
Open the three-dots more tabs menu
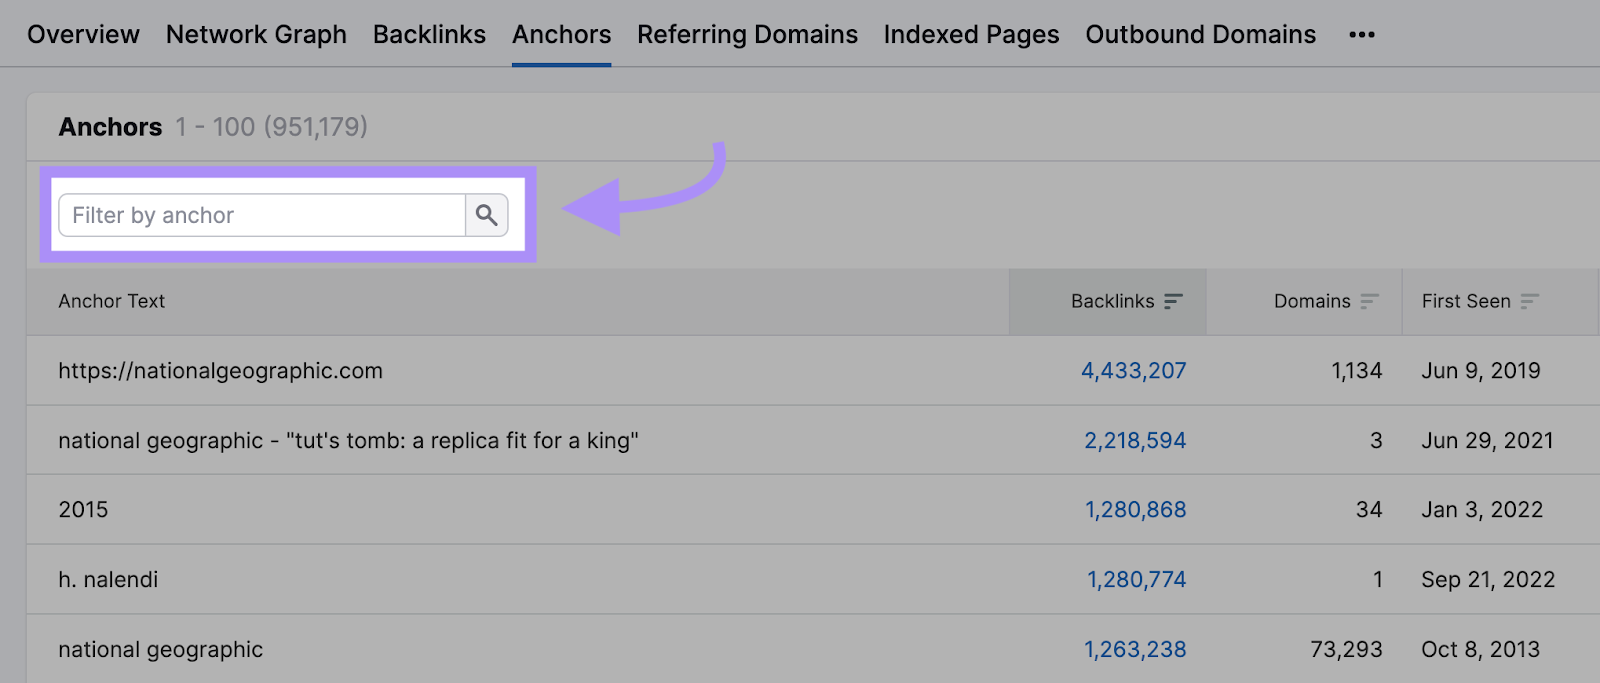[x=1361, y=35]
